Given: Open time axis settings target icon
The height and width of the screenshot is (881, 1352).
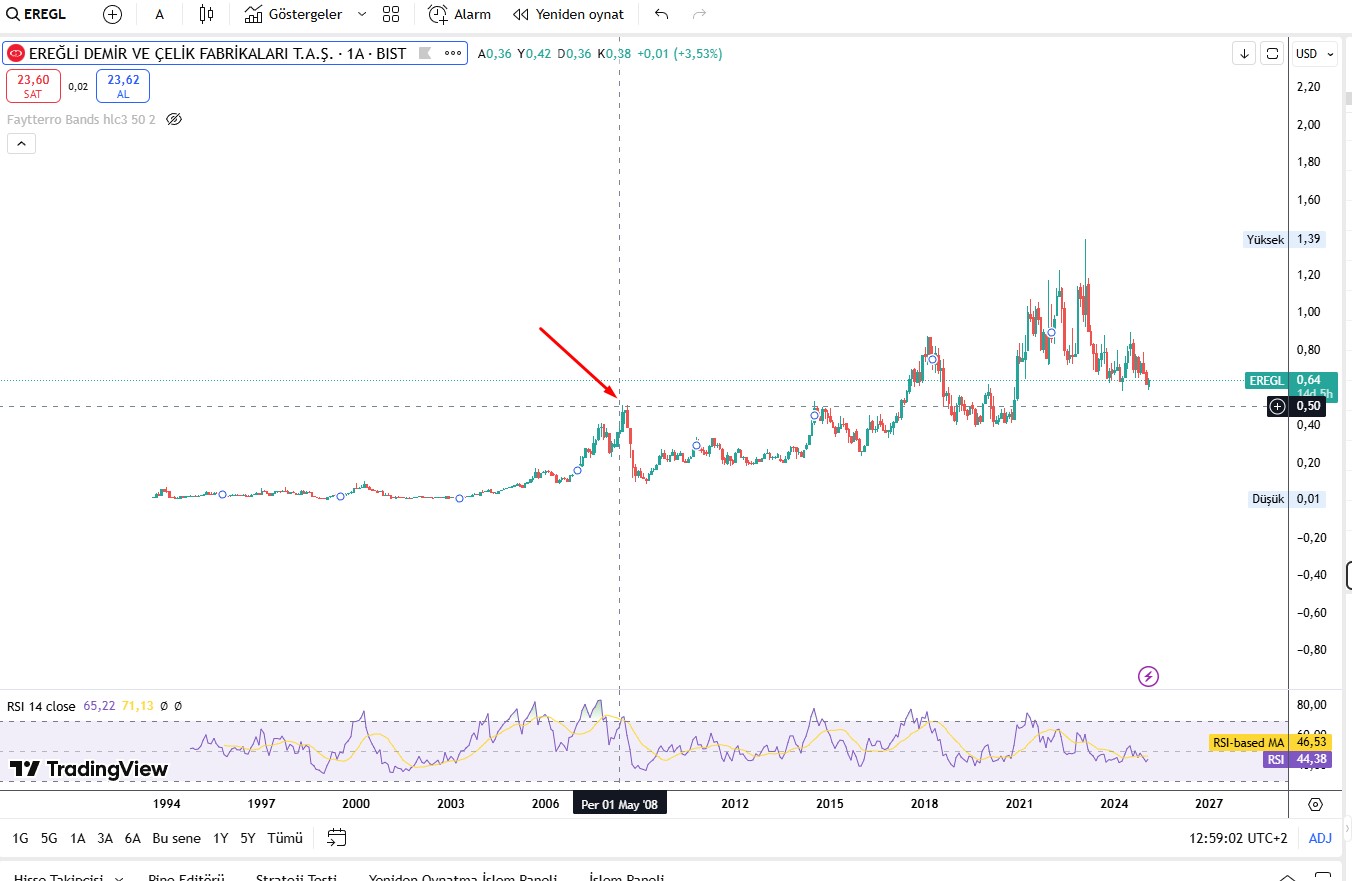Looking at the screenshot, I should [x=1315, y=804].
